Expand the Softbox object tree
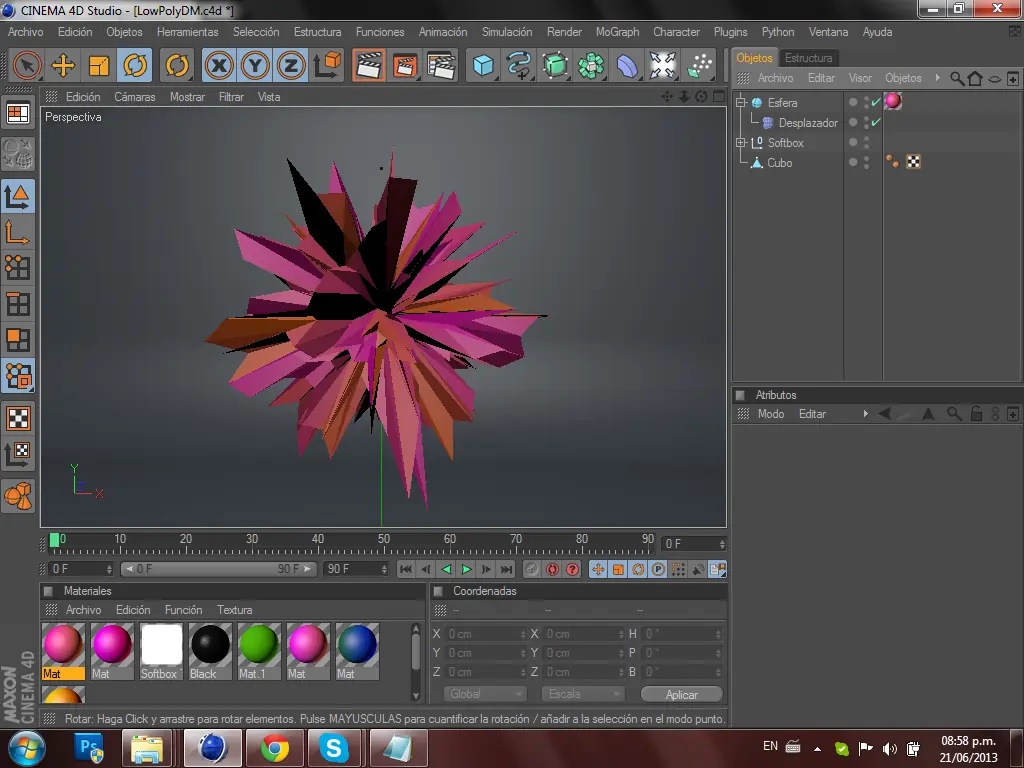The height and width of the screenshot is (768, 1024). click(741, 142)
